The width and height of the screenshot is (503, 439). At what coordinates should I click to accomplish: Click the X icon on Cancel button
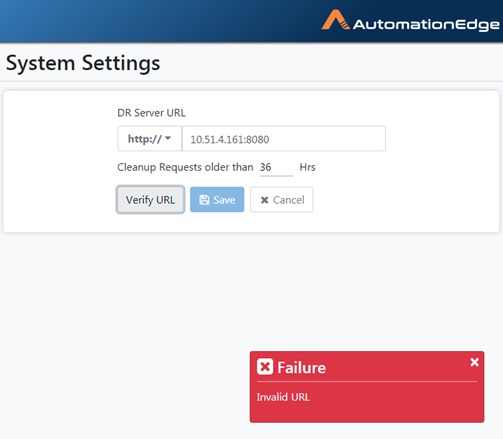(265, 200)
